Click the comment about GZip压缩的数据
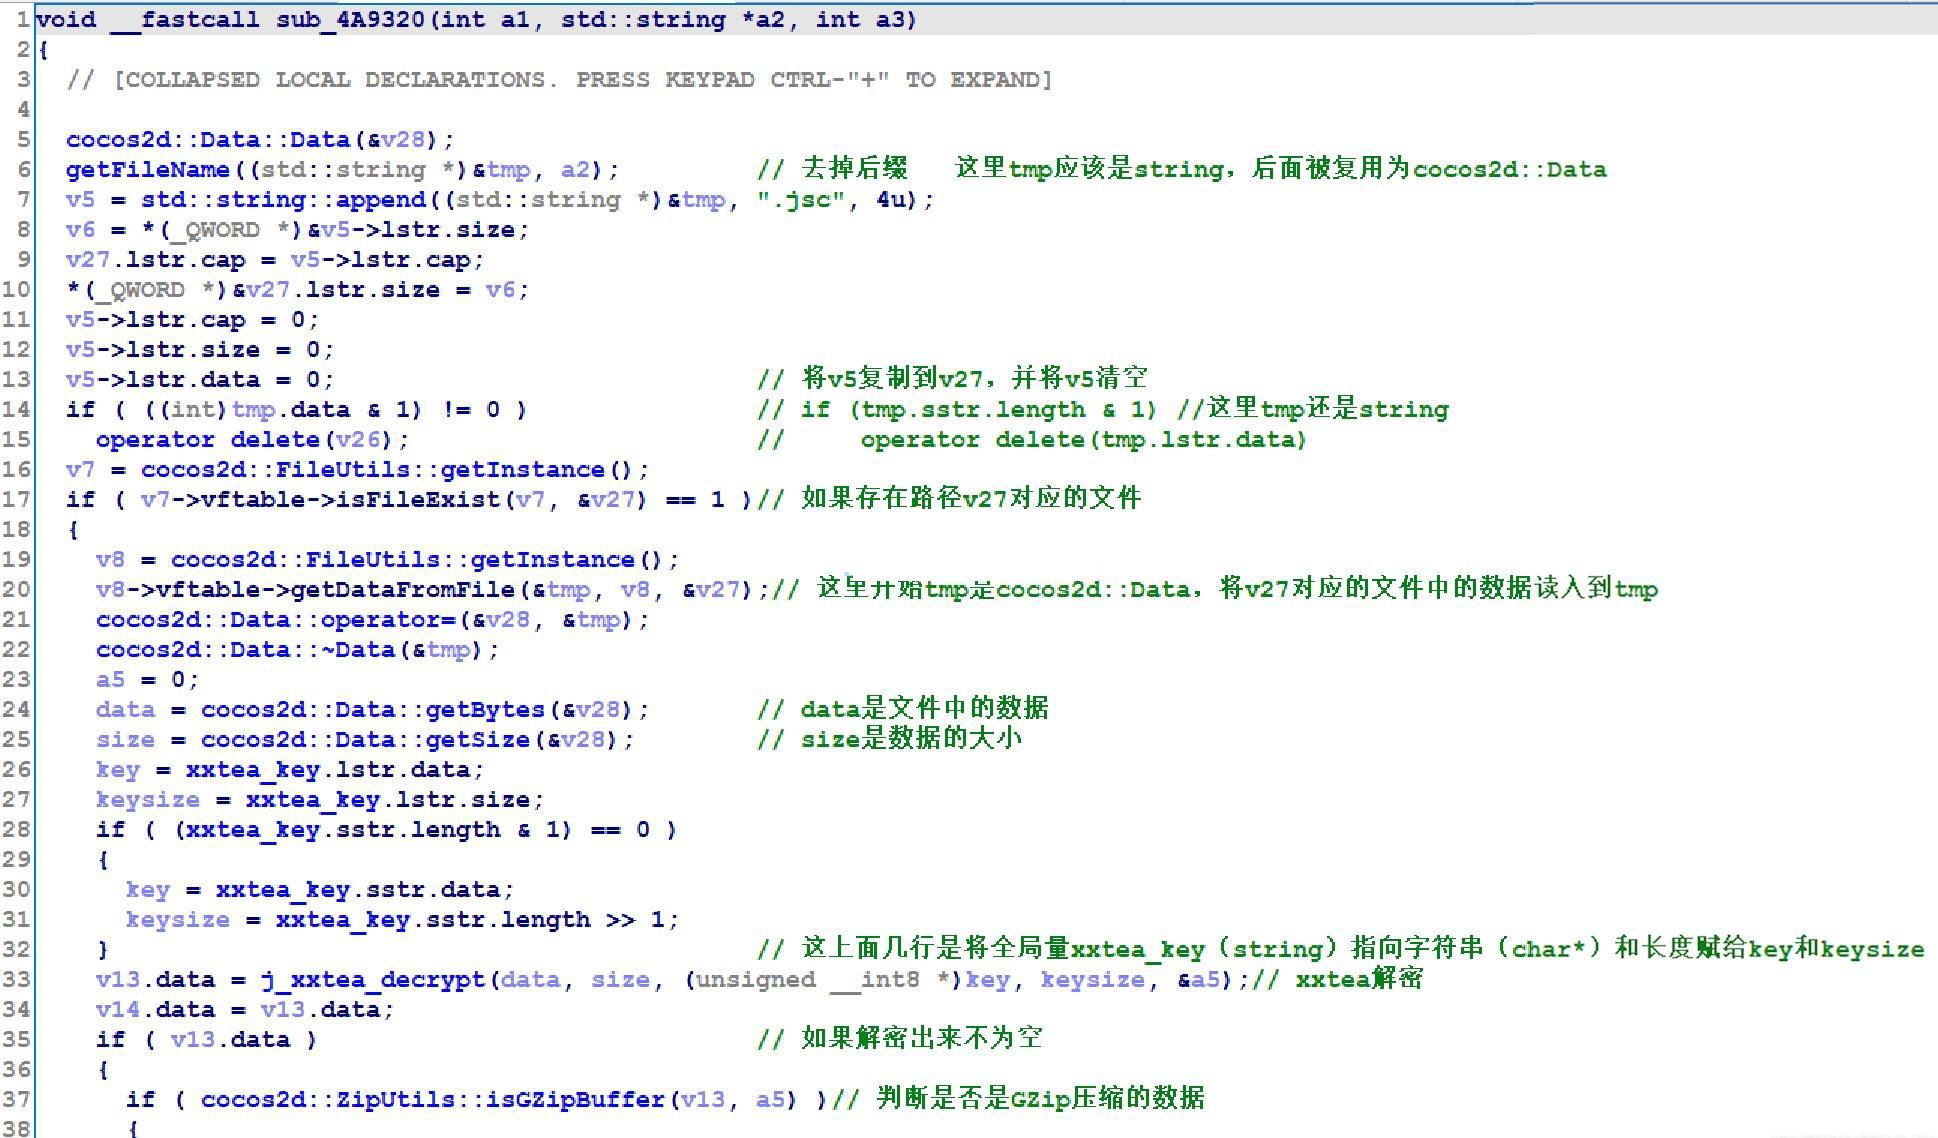 [x=1040, y=1099]
